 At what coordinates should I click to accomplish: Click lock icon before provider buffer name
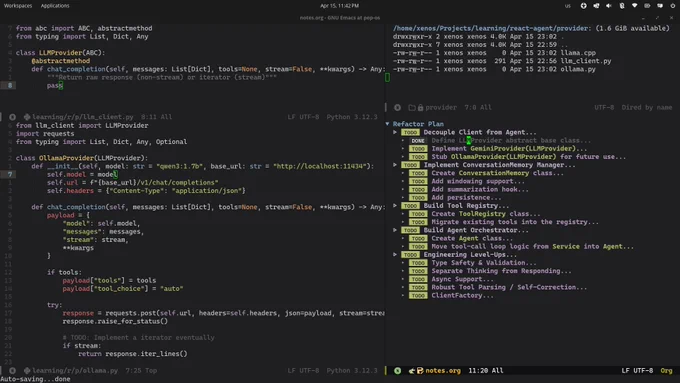tap(420, 107)
